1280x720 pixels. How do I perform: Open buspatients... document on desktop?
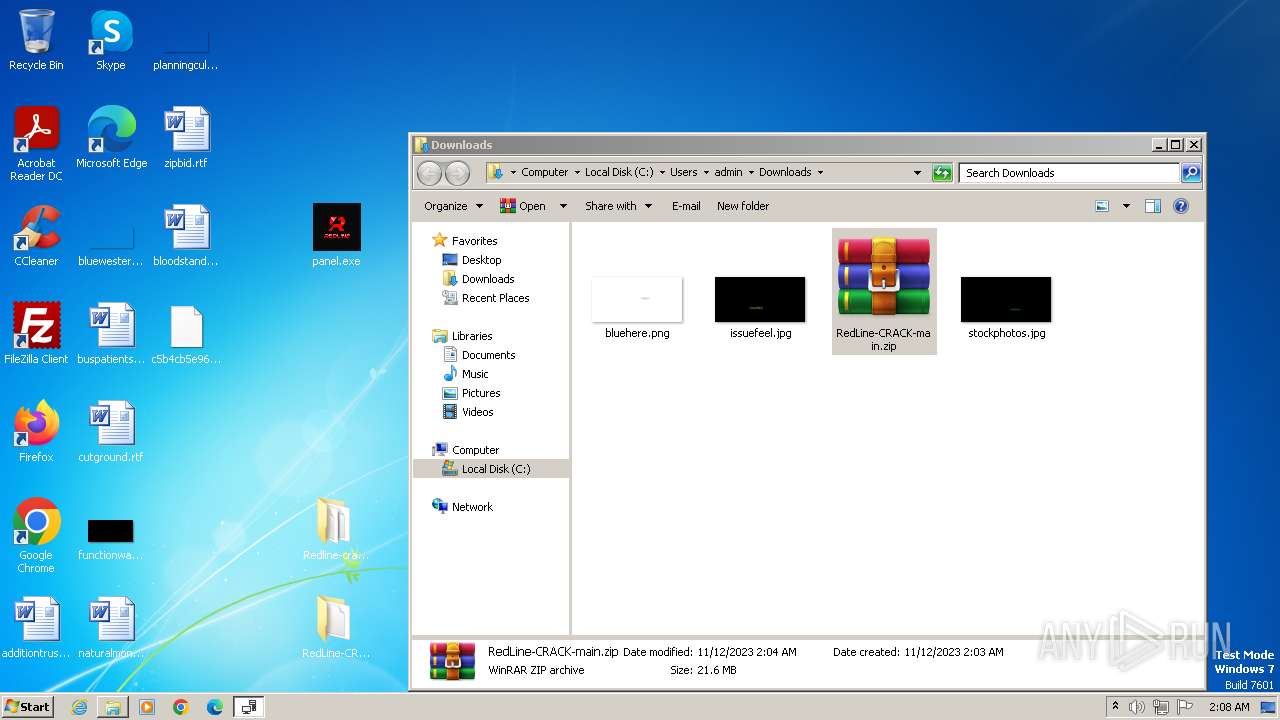click(x=111, y=334)
